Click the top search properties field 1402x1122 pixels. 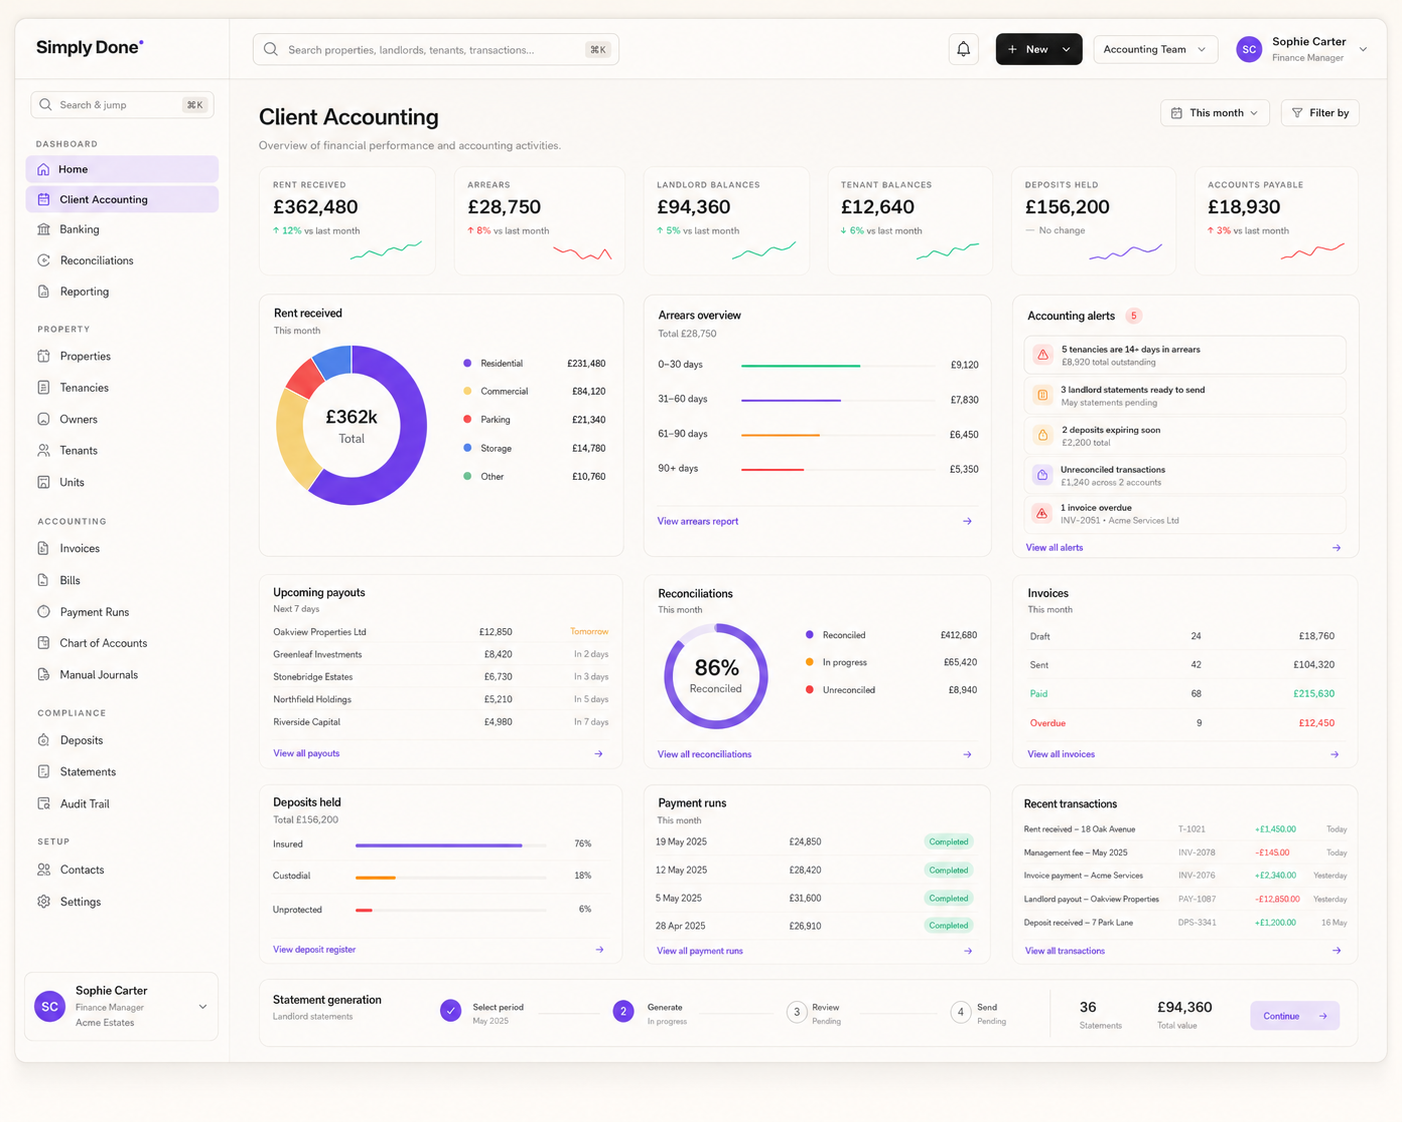point(436,49)
